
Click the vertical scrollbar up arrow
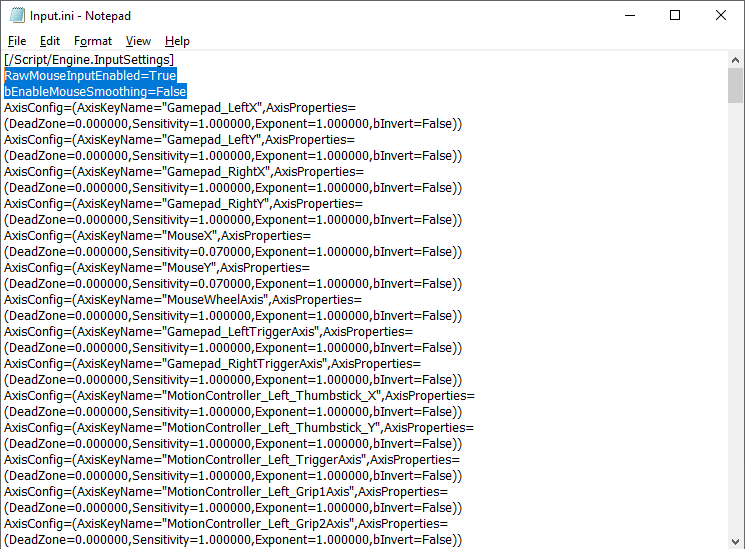pyautogui.click(x=735, y=60)
